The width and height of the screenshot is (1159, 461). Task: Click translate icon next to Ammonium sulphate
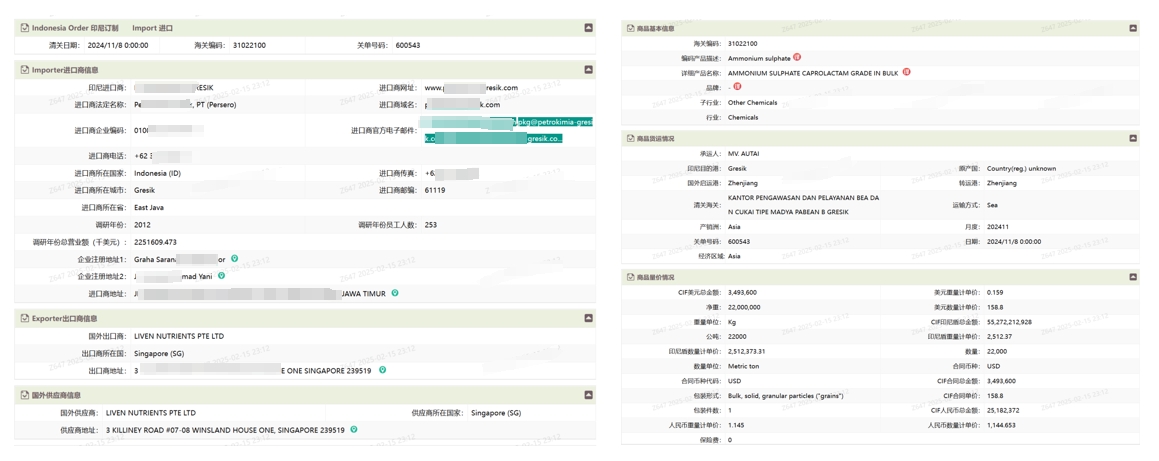pos(797,58)
